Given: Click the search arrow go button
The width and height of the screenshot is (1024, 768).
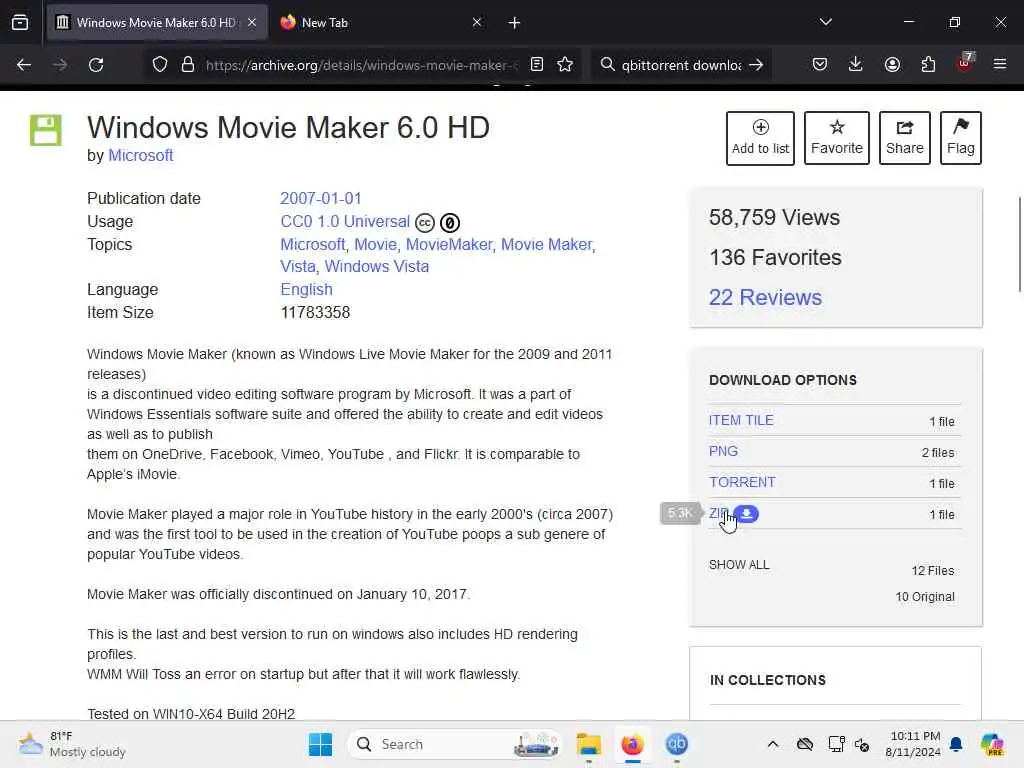Looking at the screenshot, I should click(x=756, y=65).
